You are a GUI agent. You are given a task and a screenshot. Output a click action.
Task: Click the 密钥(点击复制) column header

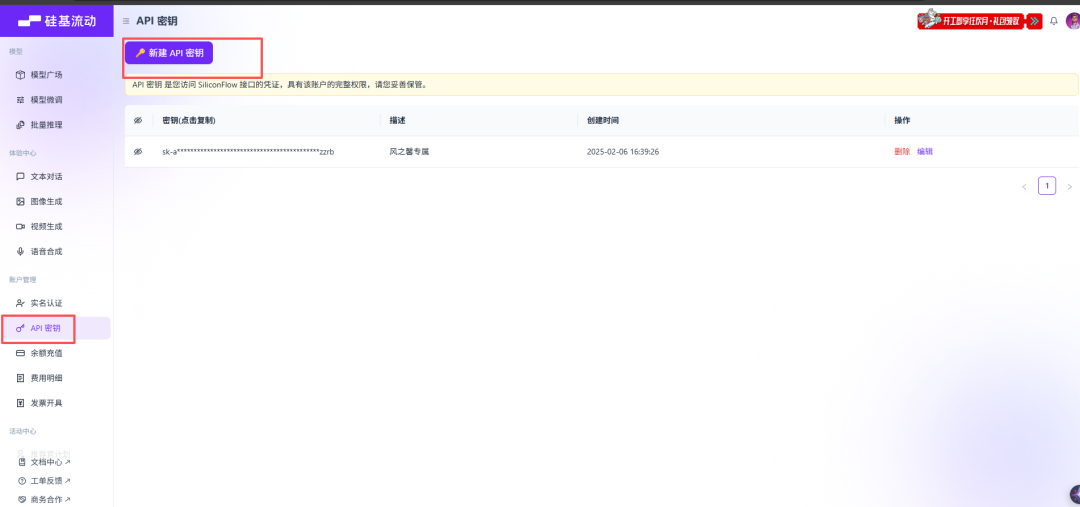click(189, 121)
